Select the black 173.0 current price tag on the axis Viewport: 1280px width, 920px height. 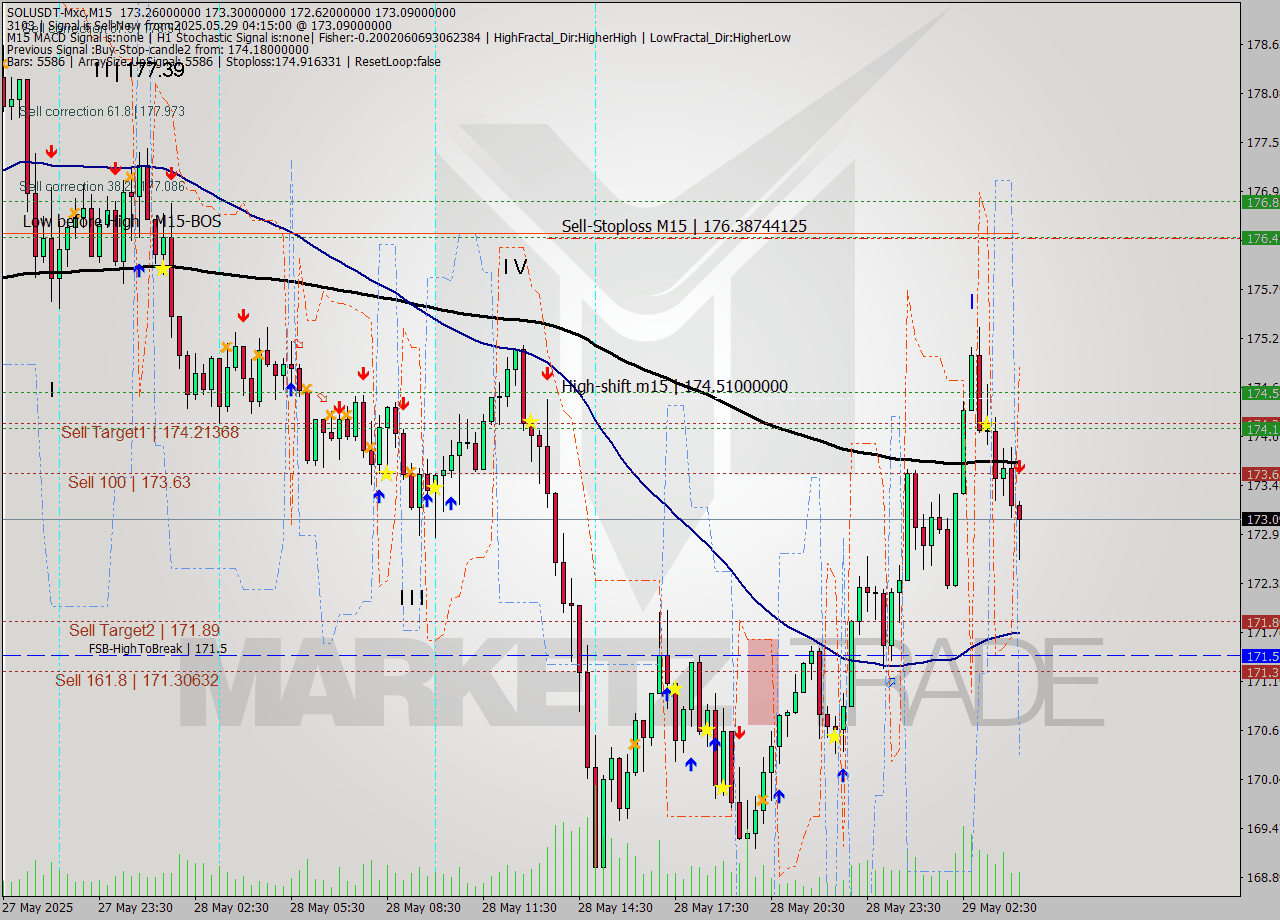[x=1258, y=519]
